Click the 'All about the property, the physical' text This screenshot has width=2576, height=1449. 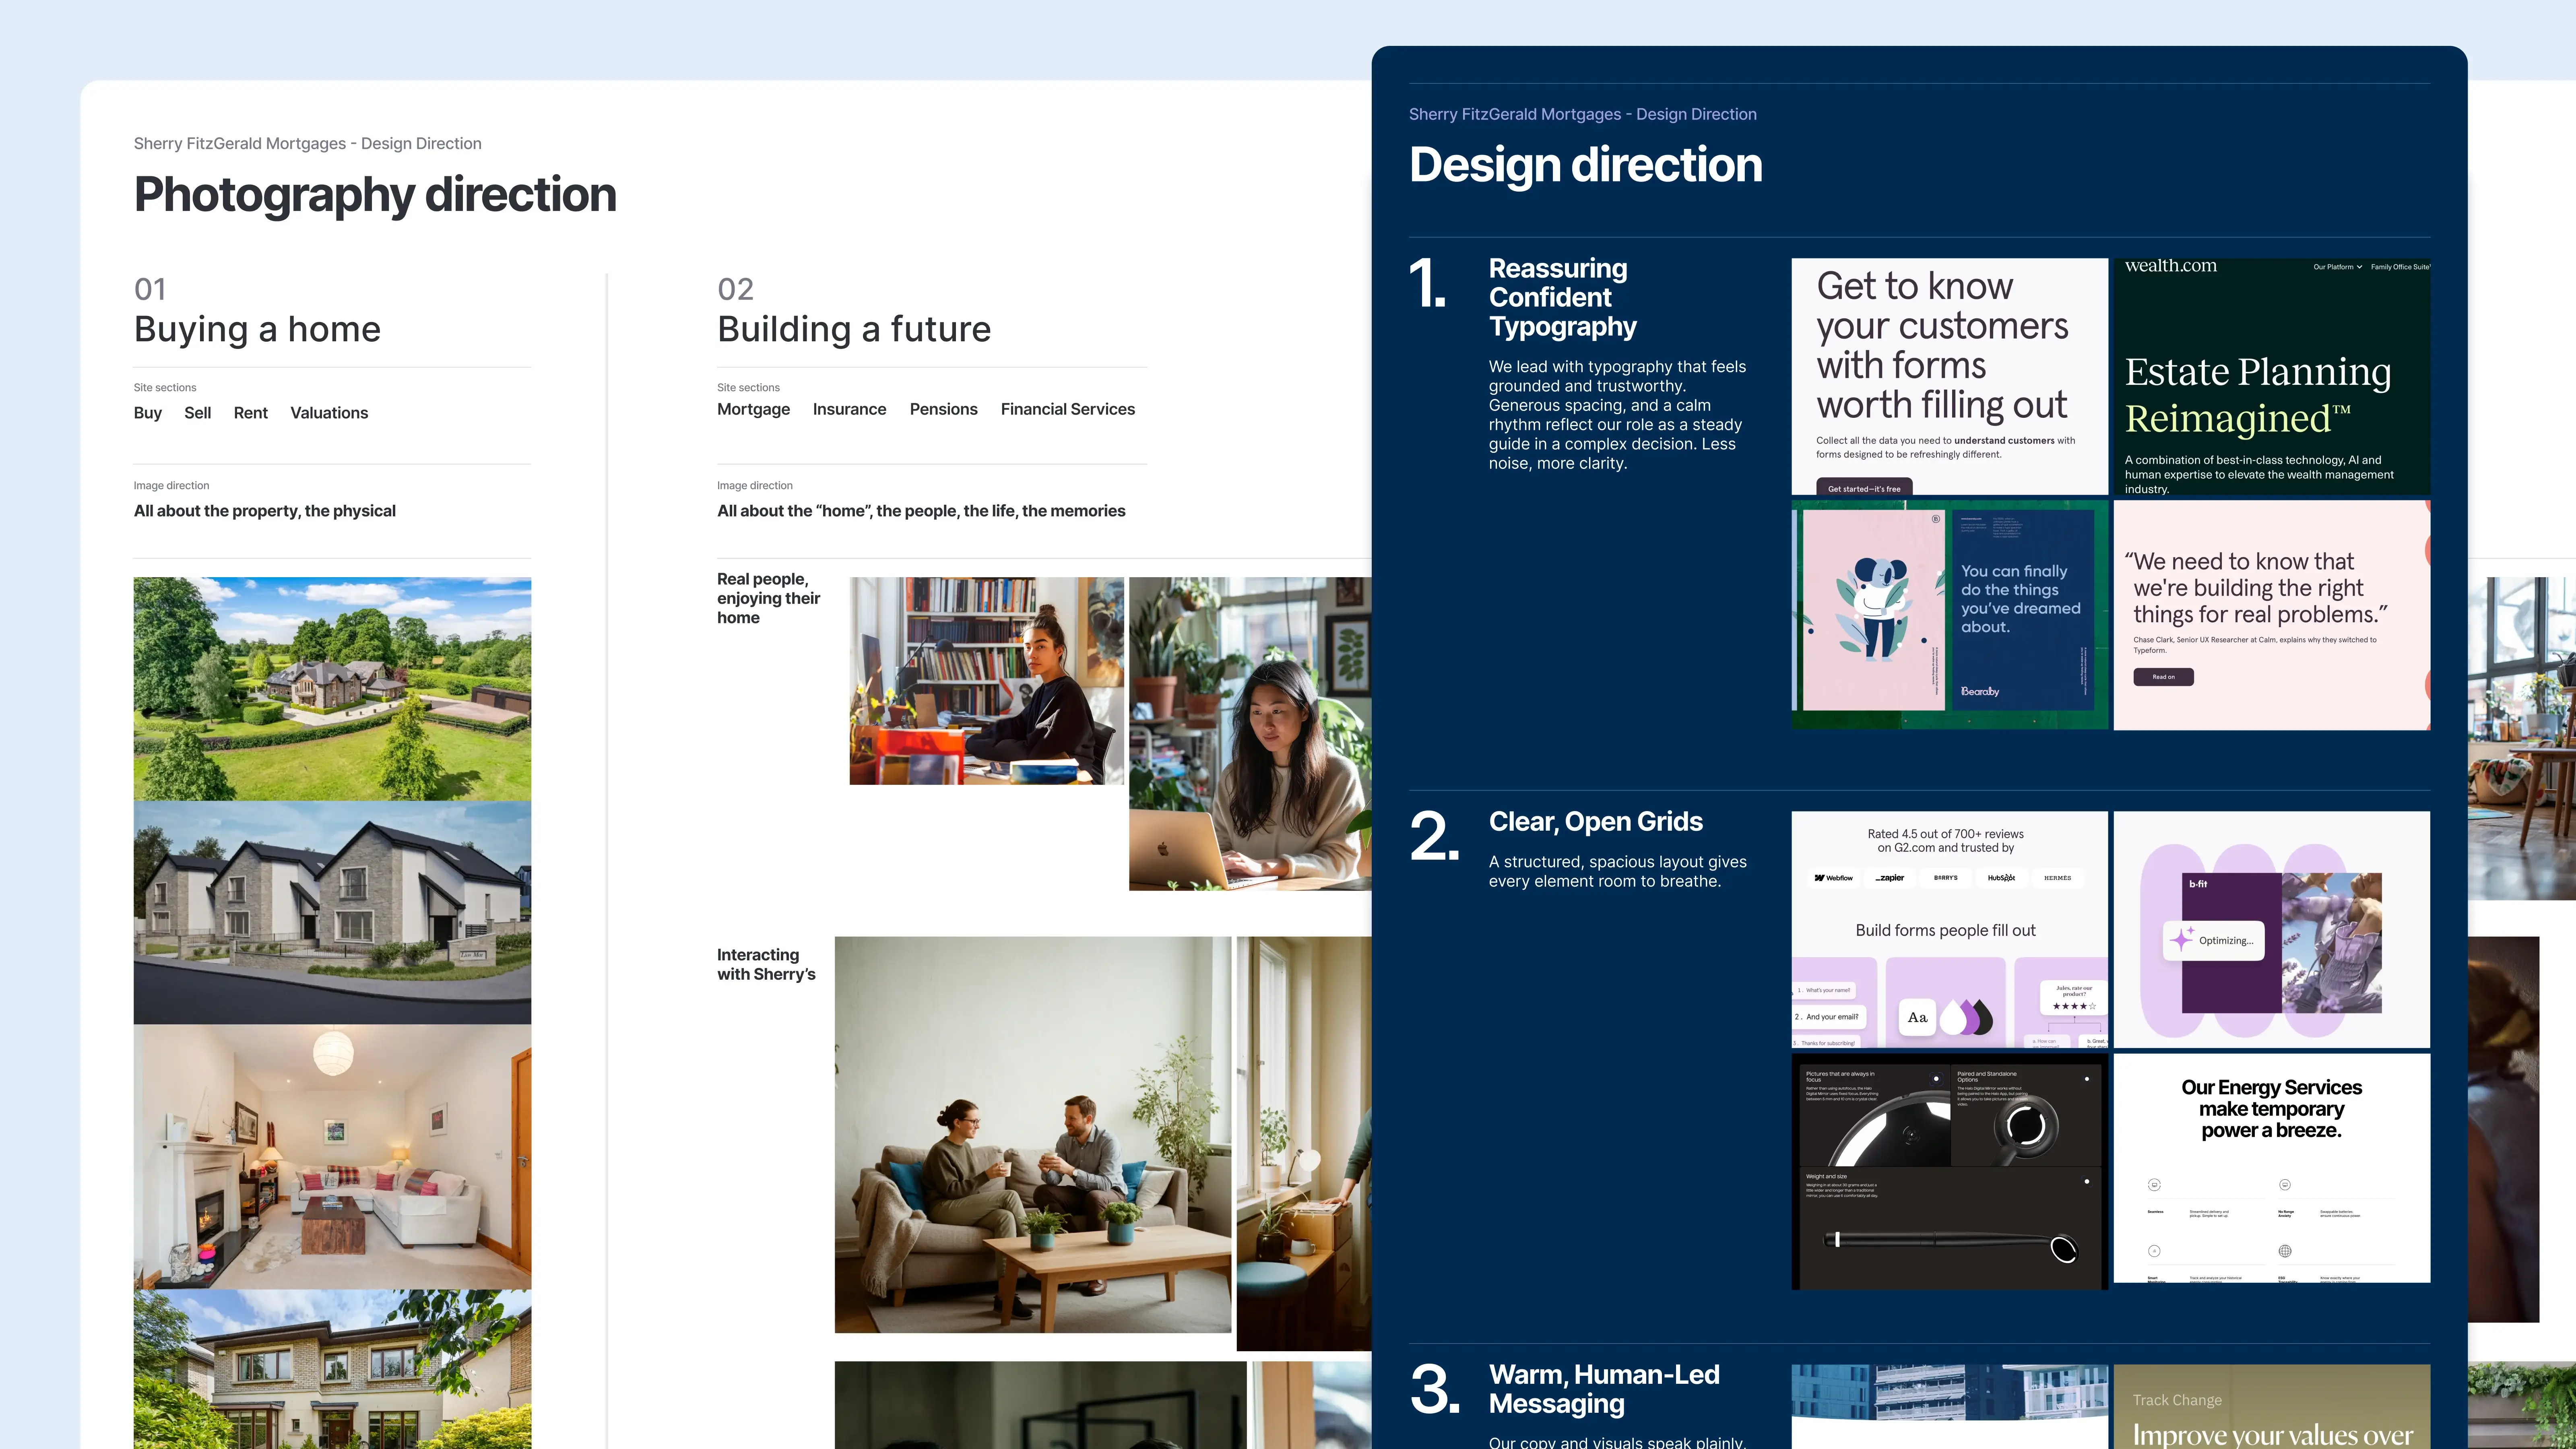pyautogui.click(x=264, y=511)
